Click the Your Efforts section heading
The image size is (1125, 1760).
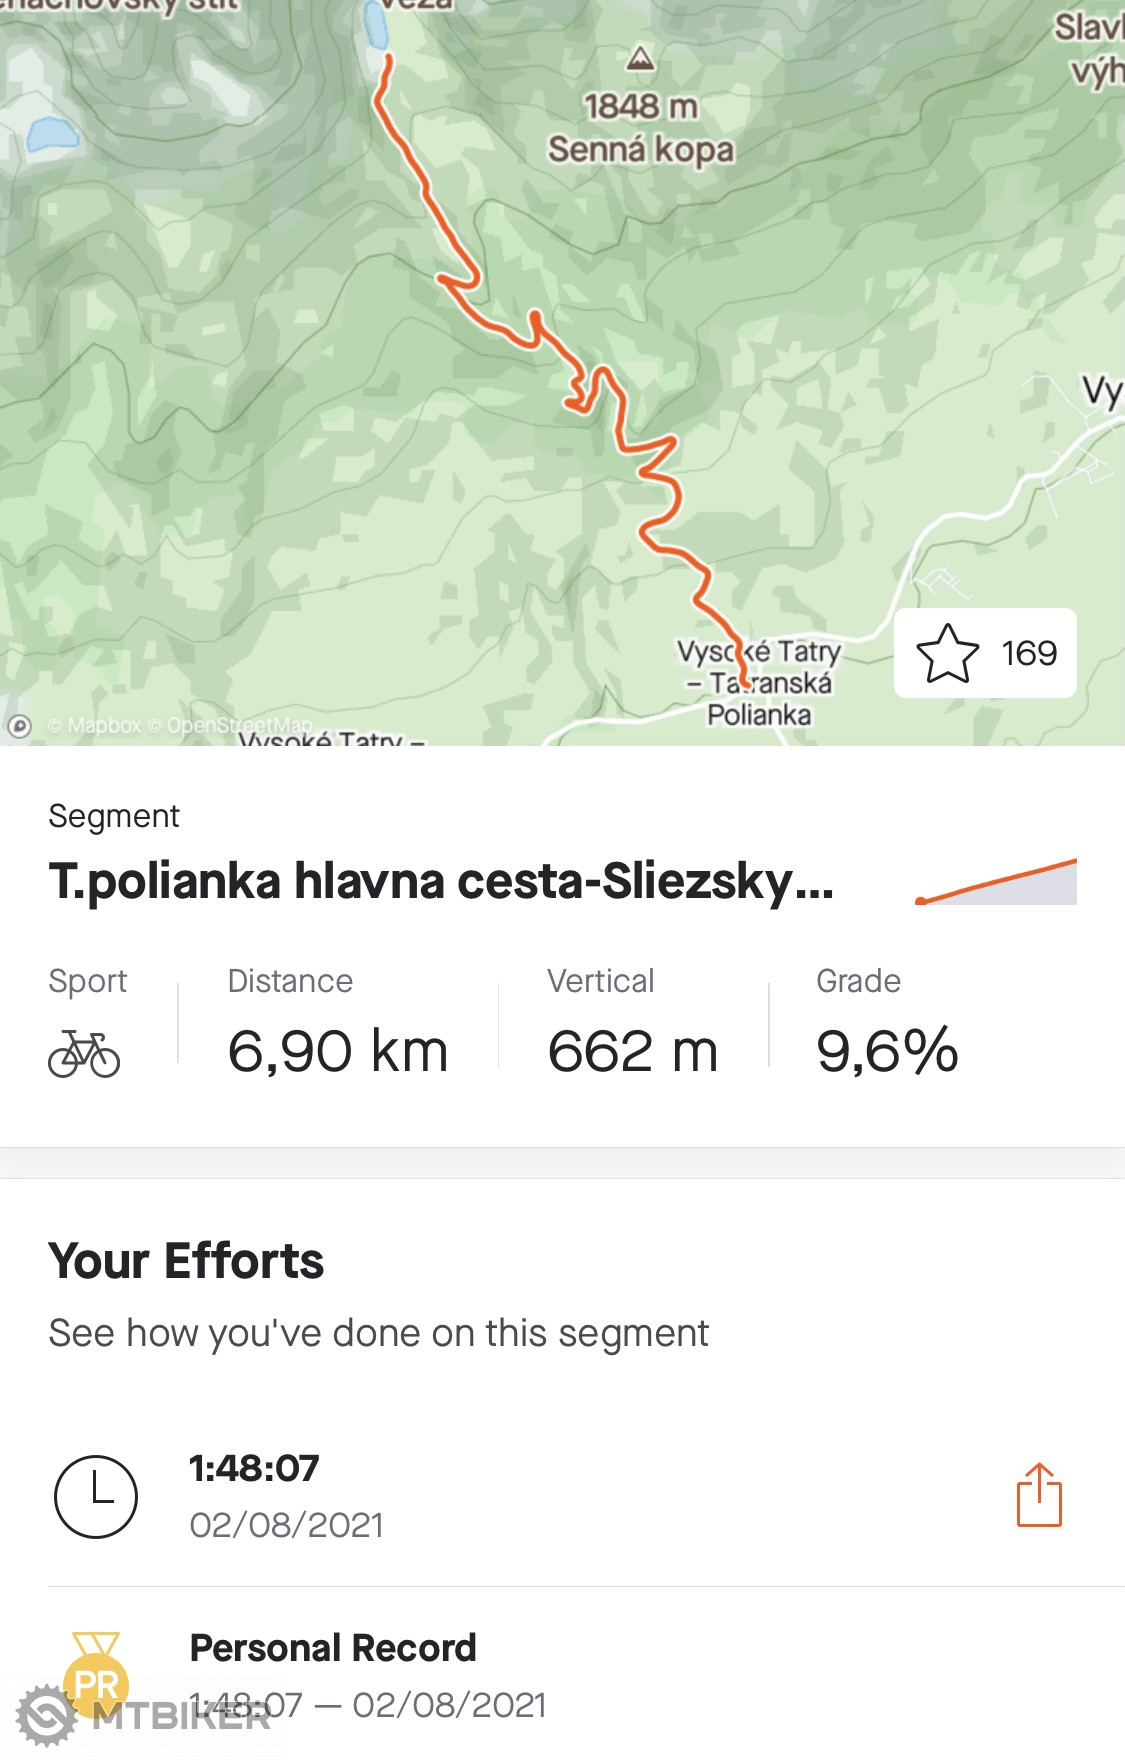(x=186, y=1260)
